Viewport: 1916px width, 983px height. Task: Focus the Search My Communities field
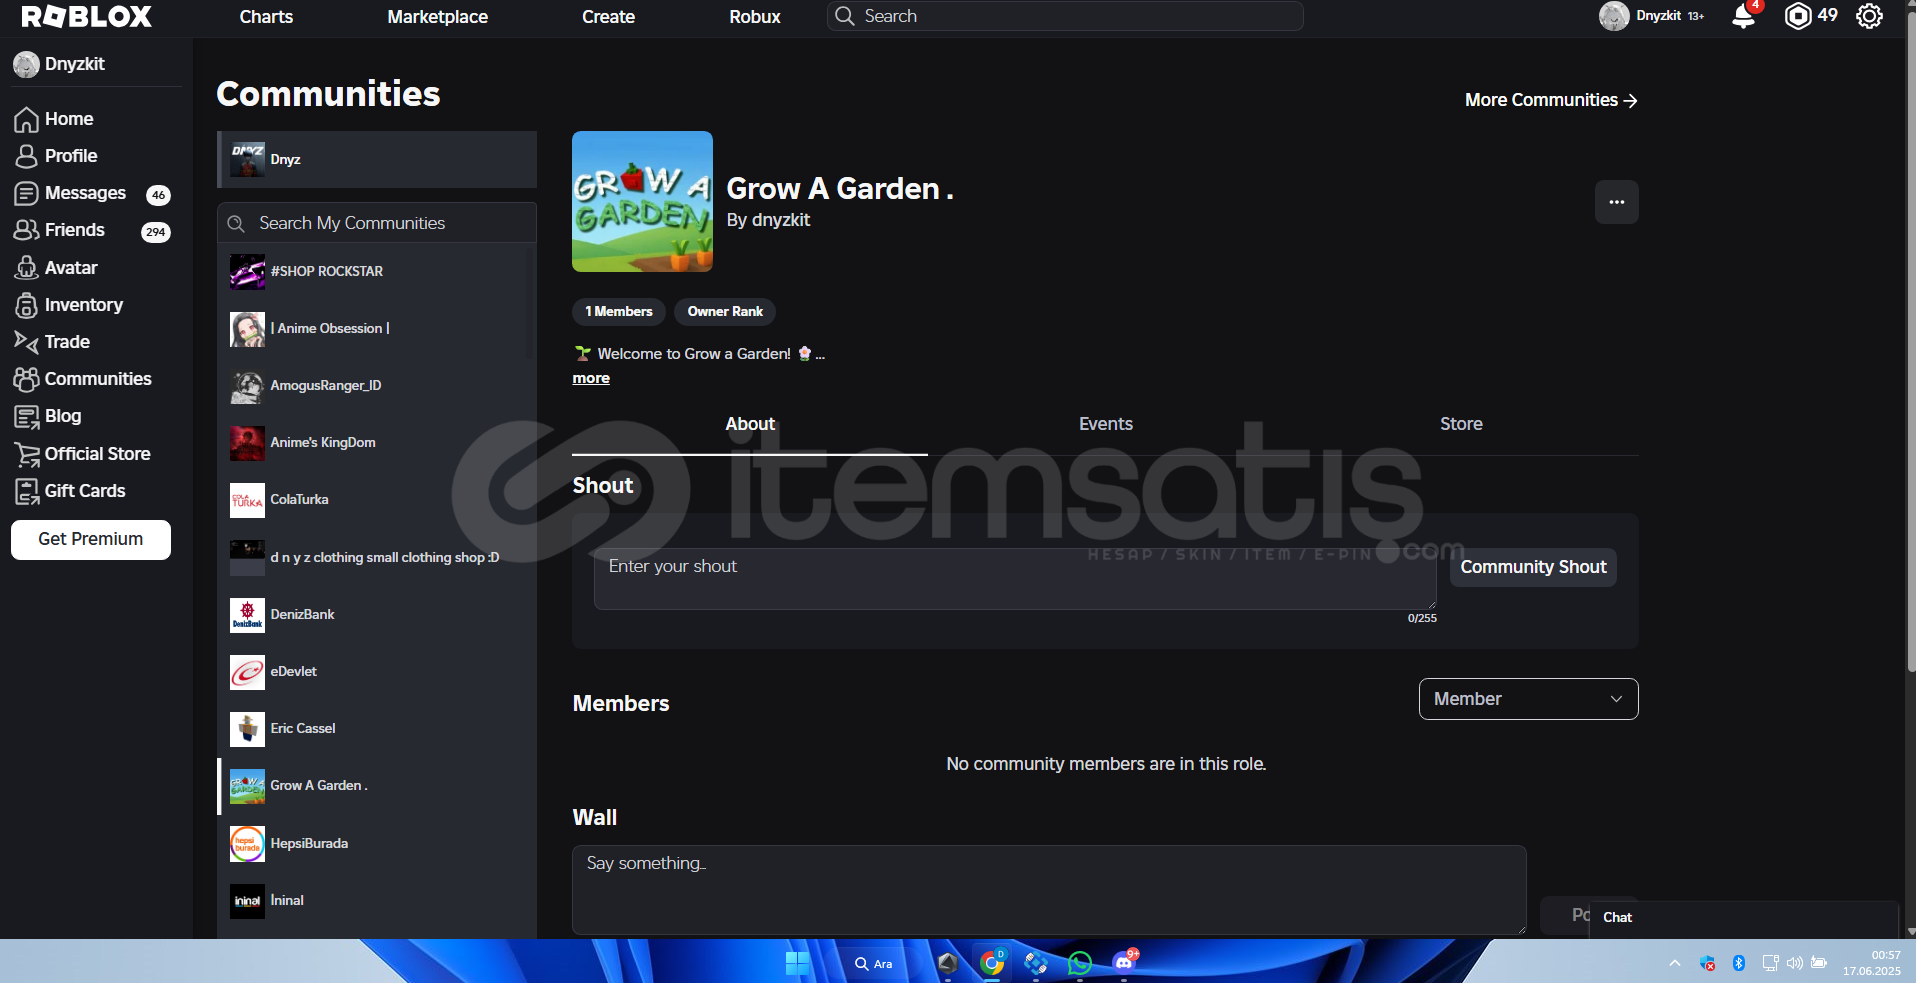click(377, 223)
